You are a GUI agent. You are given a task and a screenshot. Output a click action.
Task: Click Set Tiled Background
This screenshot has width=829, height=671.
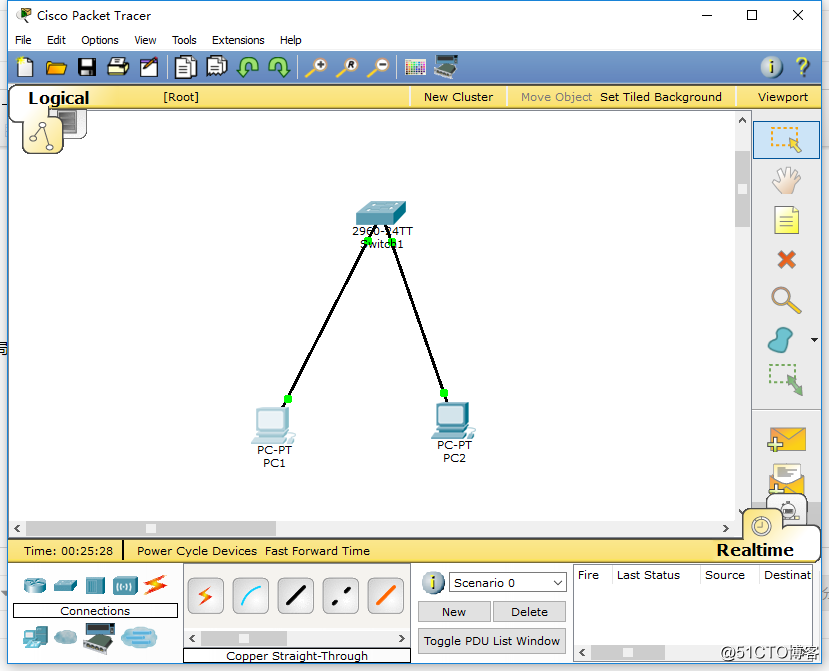click(660, 97)
